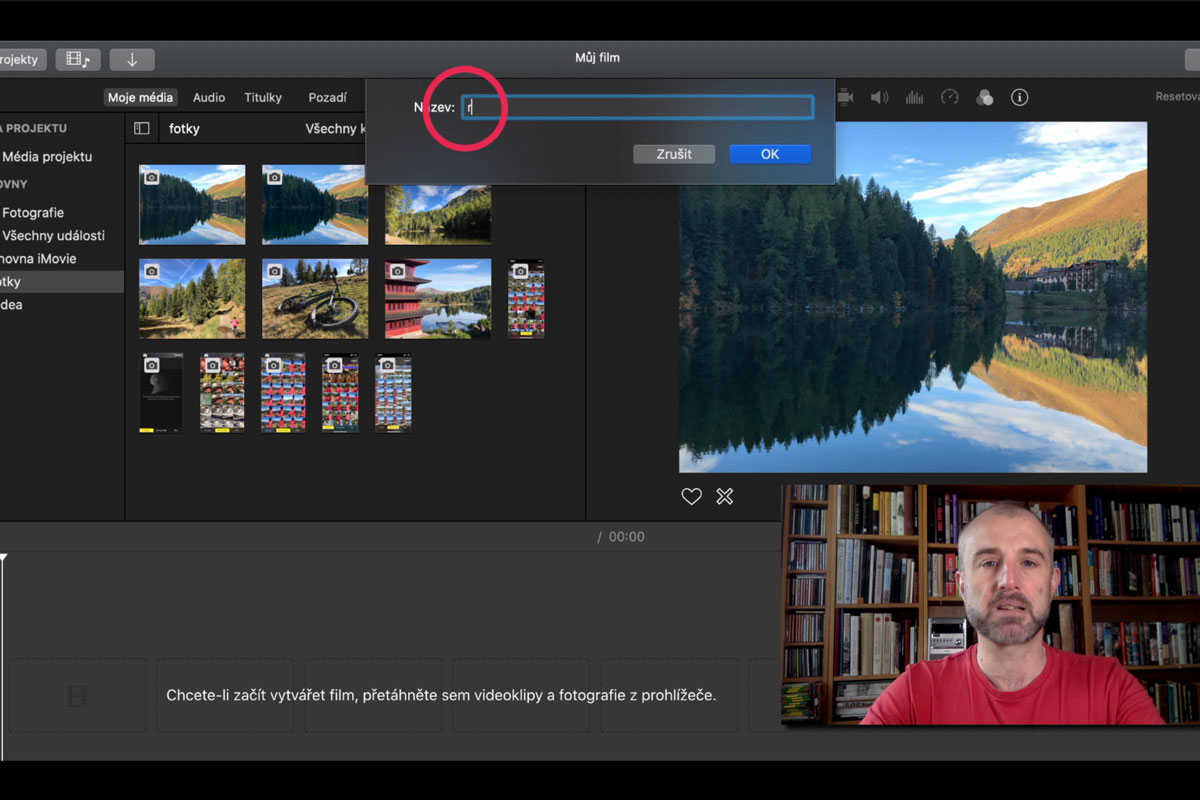
Task: Open the Všechny clip filter dropdown
Action: coord(335,129)
